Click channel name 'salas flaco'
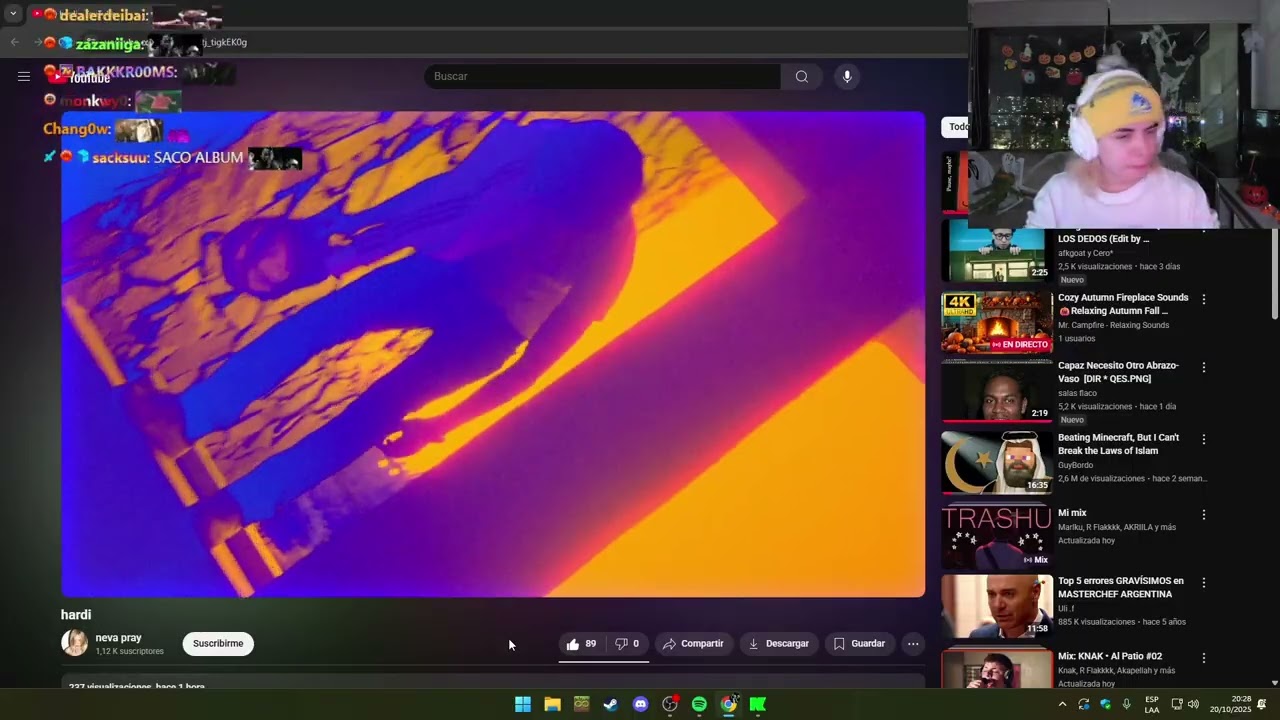This screenshot has height=720, width=1280. click(x=1077, y=393)
